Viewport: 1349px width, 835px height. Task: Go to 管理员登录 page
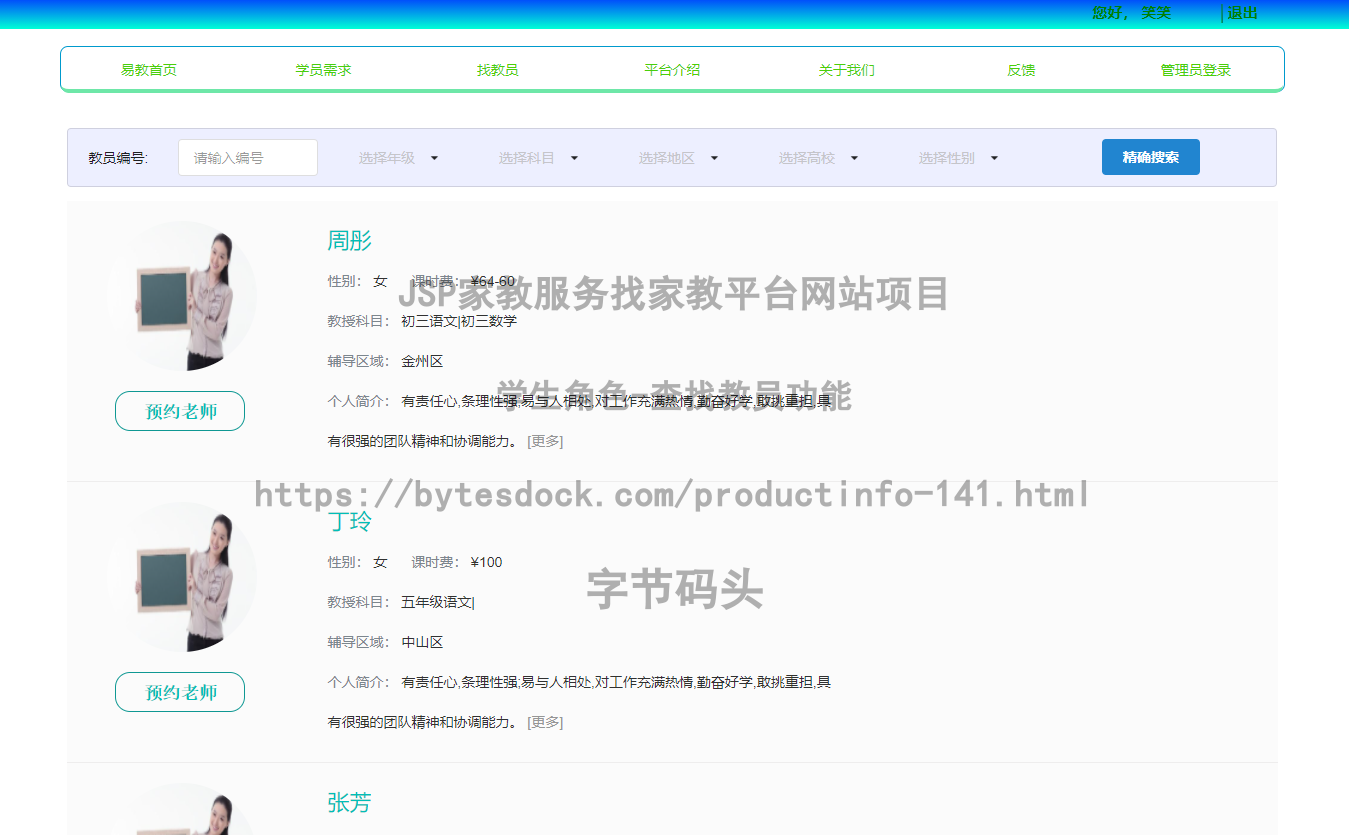click(x=1195, y=70)
